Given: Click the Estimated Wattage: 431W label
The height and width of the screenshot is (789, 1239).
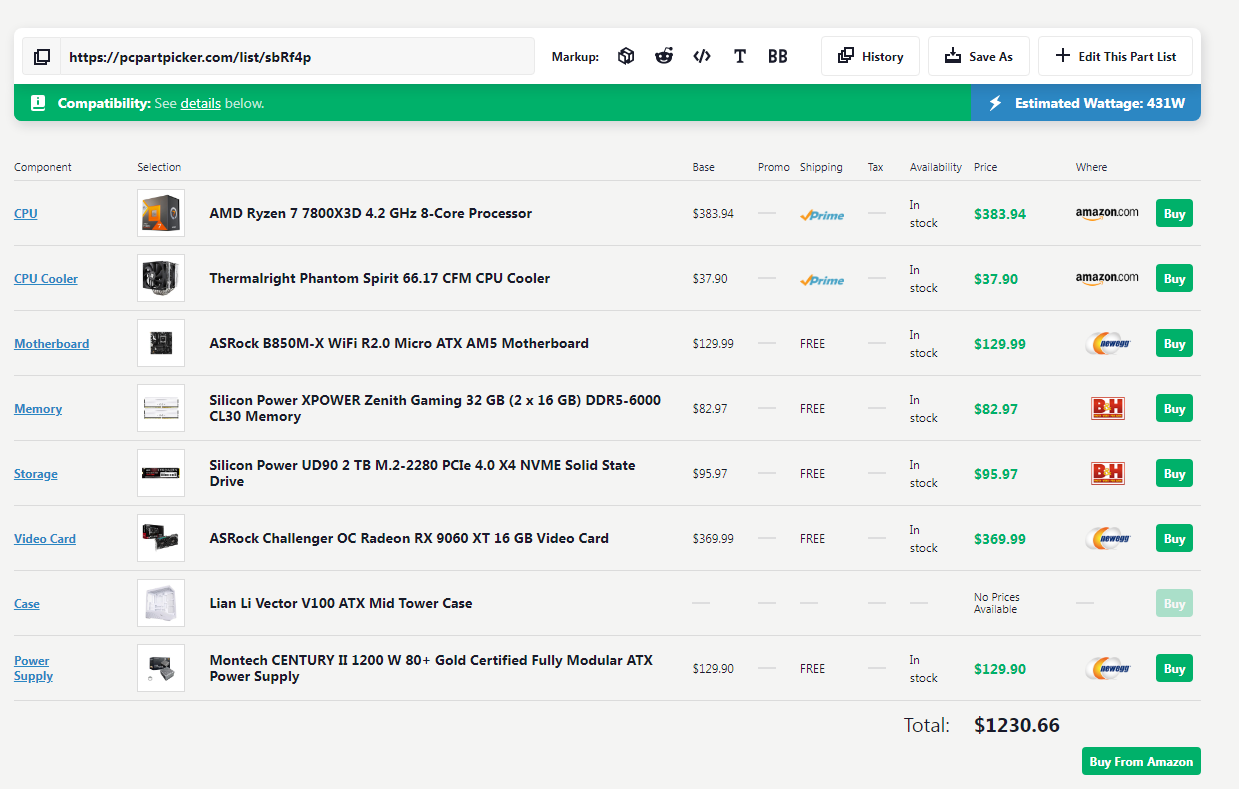Looking at the screenshot, I should 1100,103.
